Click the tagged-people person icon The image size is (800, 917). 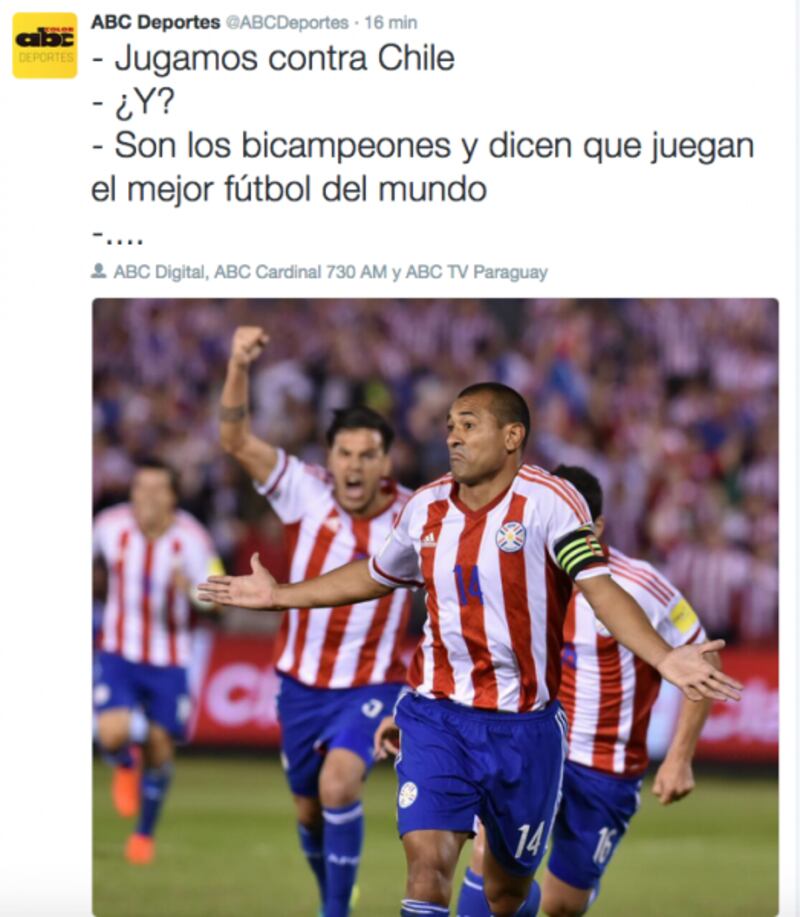pyautogui.click(x=99, y=271)
